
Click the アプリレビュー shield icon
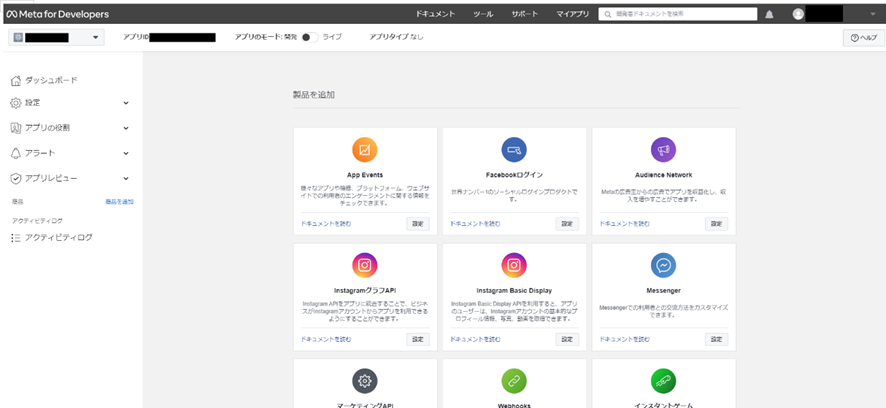point(16,178)
